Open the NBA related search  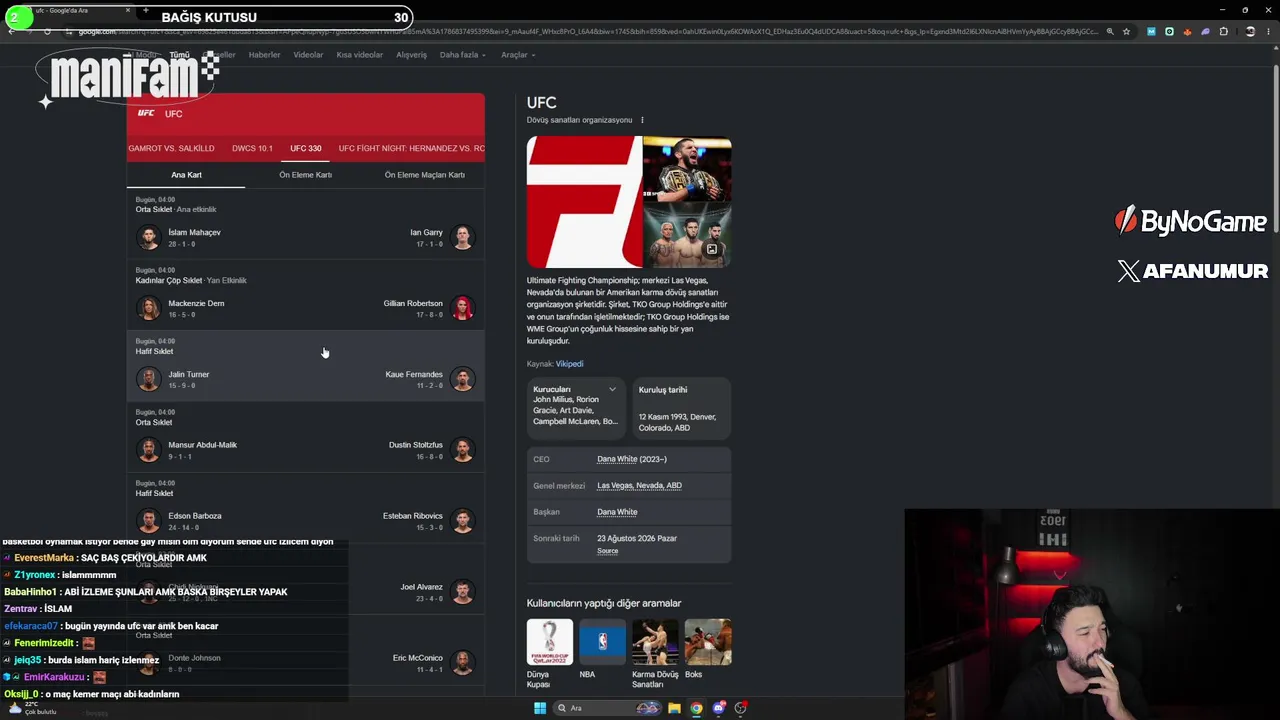(602, 650)
